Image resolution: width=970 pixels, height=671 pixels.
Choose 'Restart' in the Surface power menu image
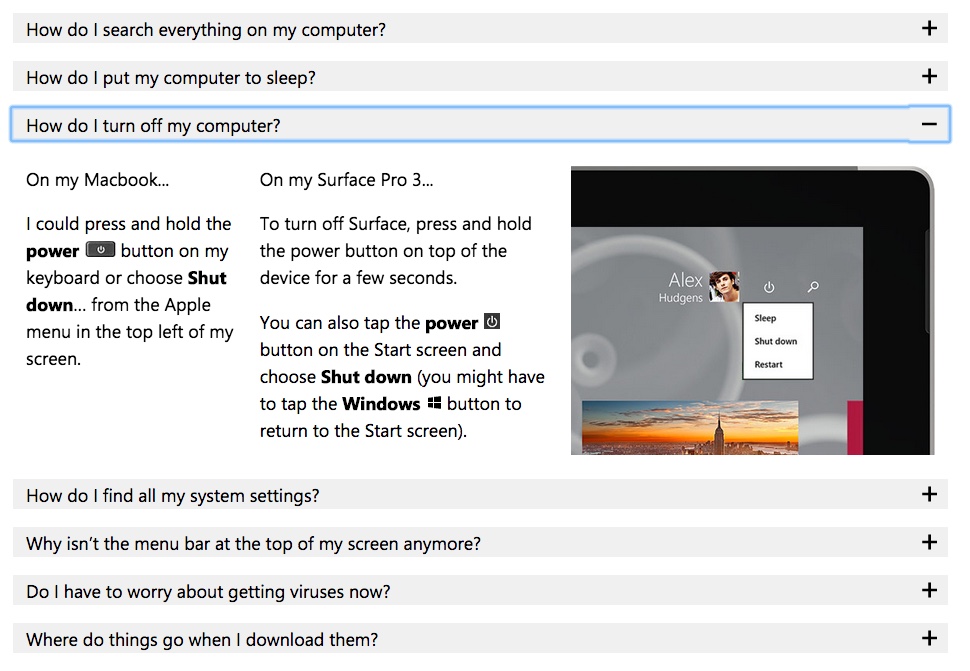pyautogui.click(x=768, y=365)
